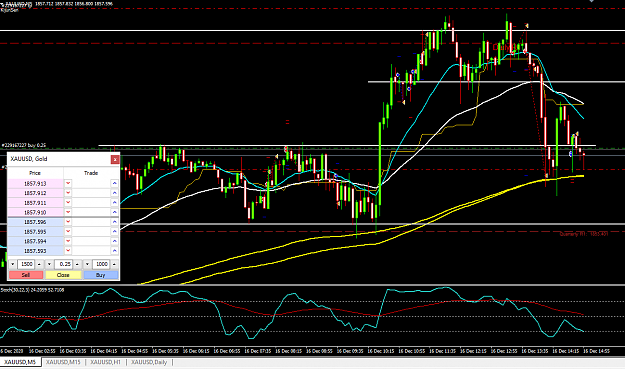Select the bid price 1857.593 cell
Image resolution: width=625 pixels, height=369 pixels.
[x=35, y=251]
